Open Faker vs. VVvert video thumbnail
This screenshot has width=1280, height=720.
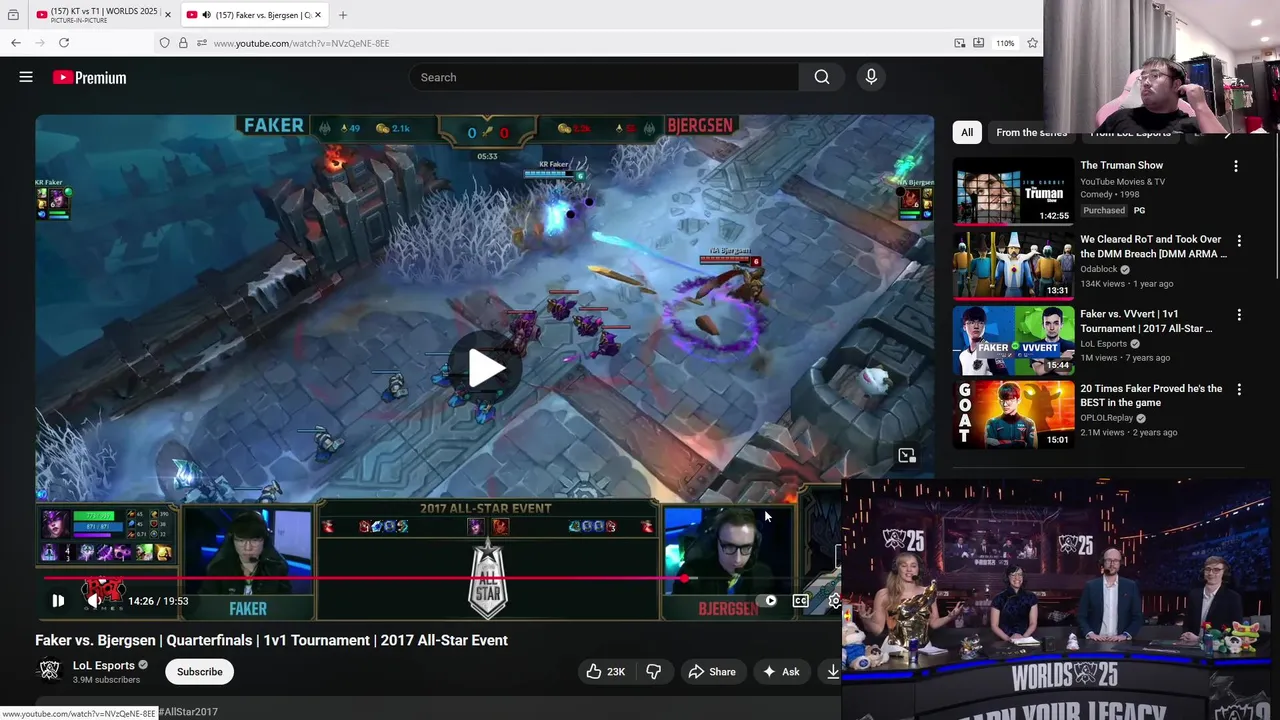pyautogui.click(x=1013, y=340)
